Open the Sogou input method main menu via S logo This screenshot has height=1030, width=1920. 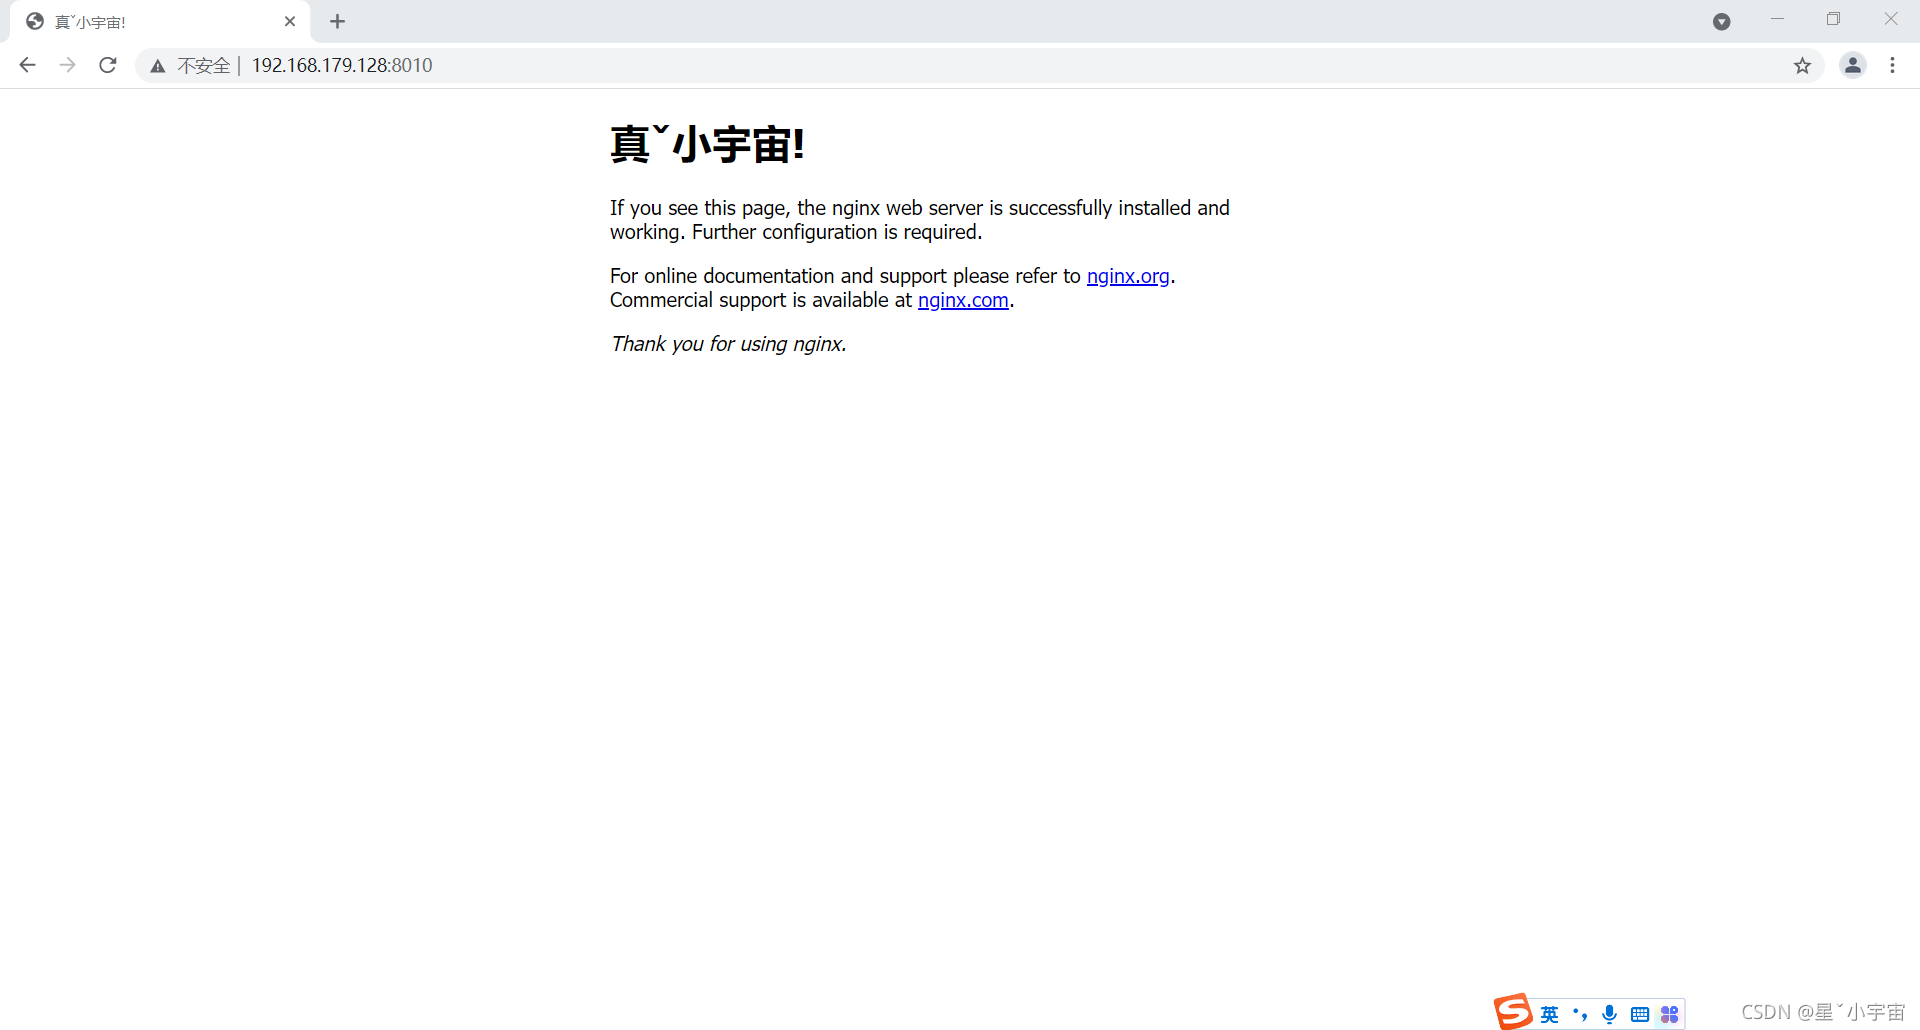tap(1515, 1012)
